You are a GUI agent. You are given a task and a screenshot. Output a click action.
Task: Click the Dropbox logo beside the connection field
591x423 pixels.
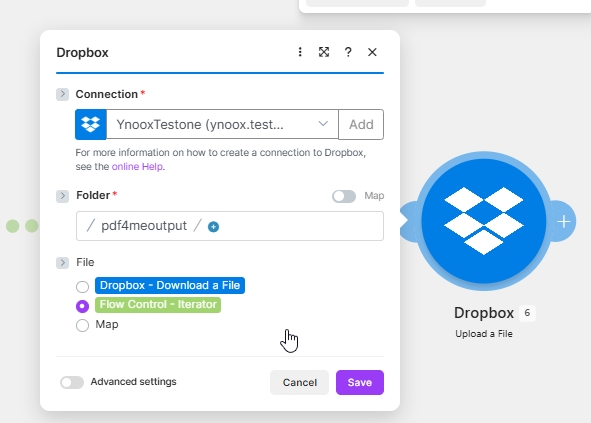click(x=90, y=124)
